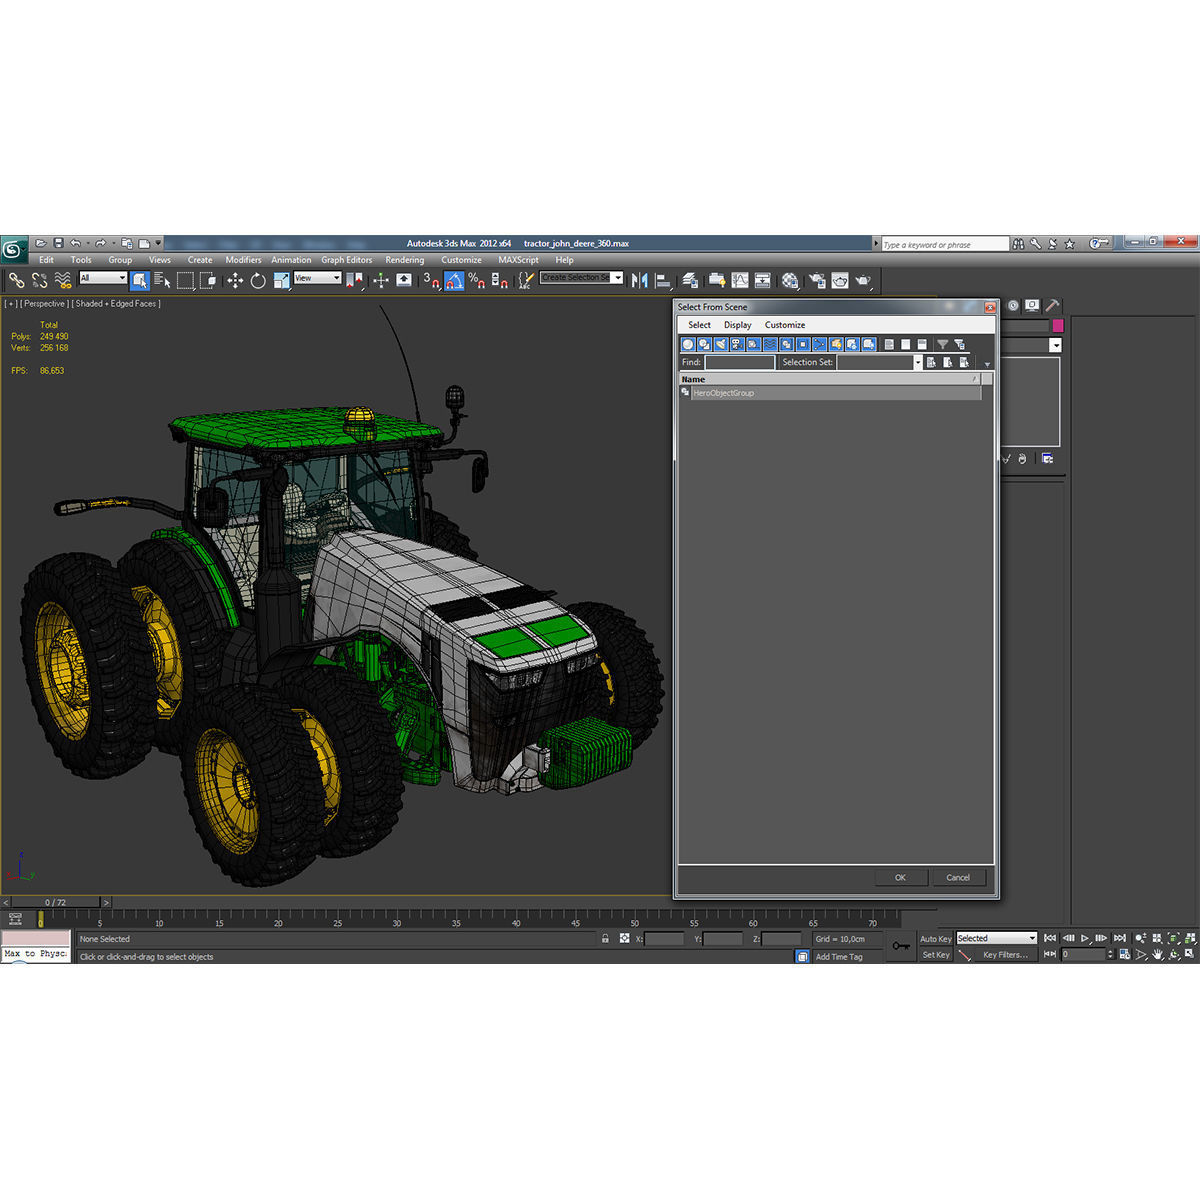Open the MAXScript menu

[518, 260]
